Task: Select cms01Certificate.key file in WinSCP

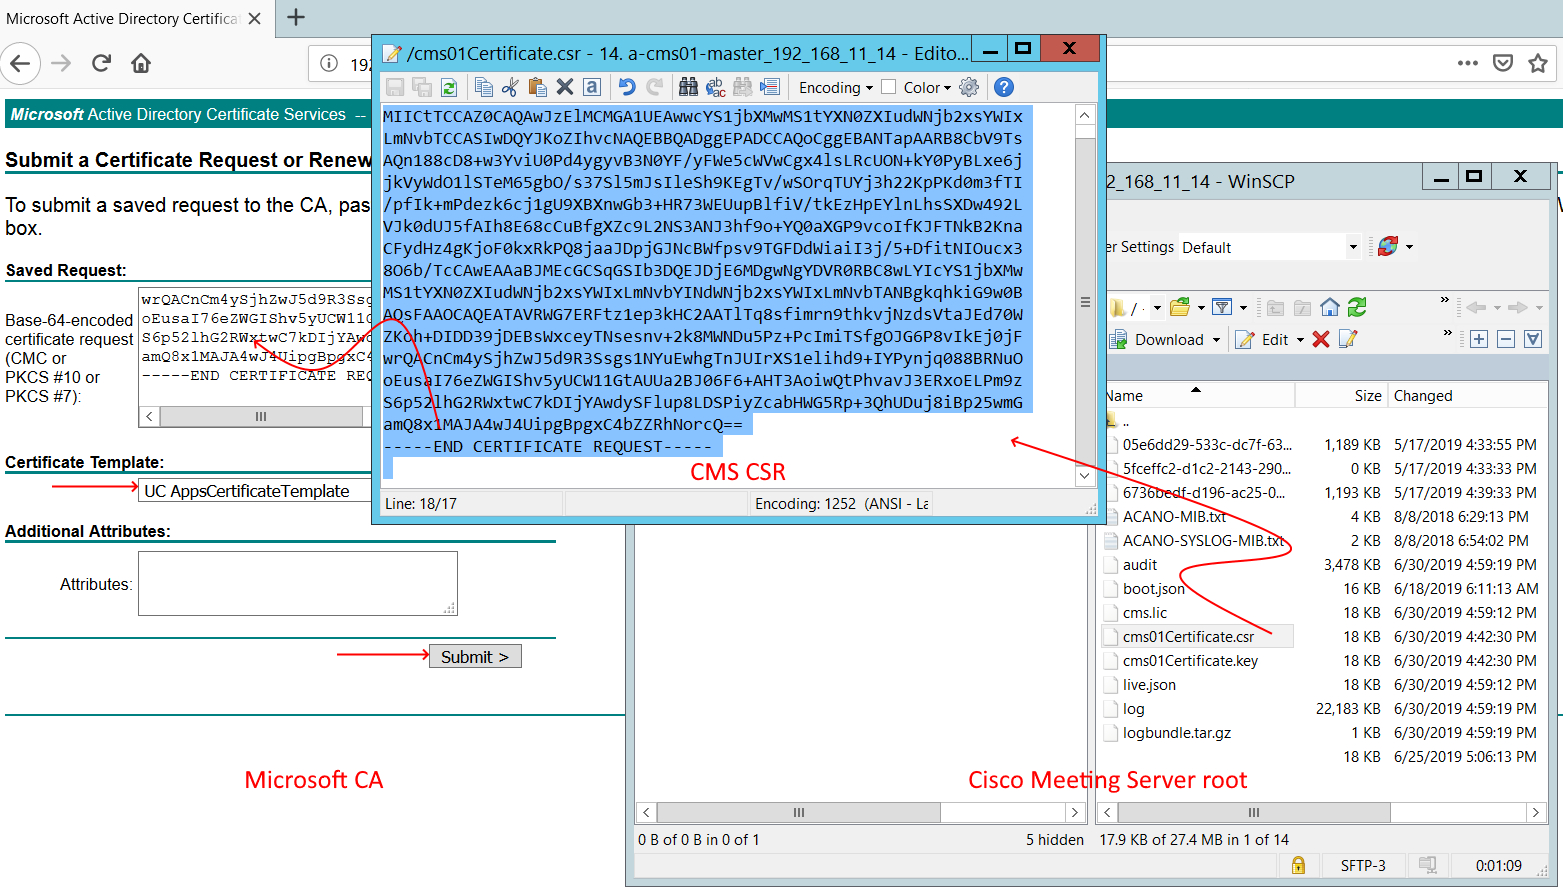Action: pyautogui.click(x=1190, y=660)
